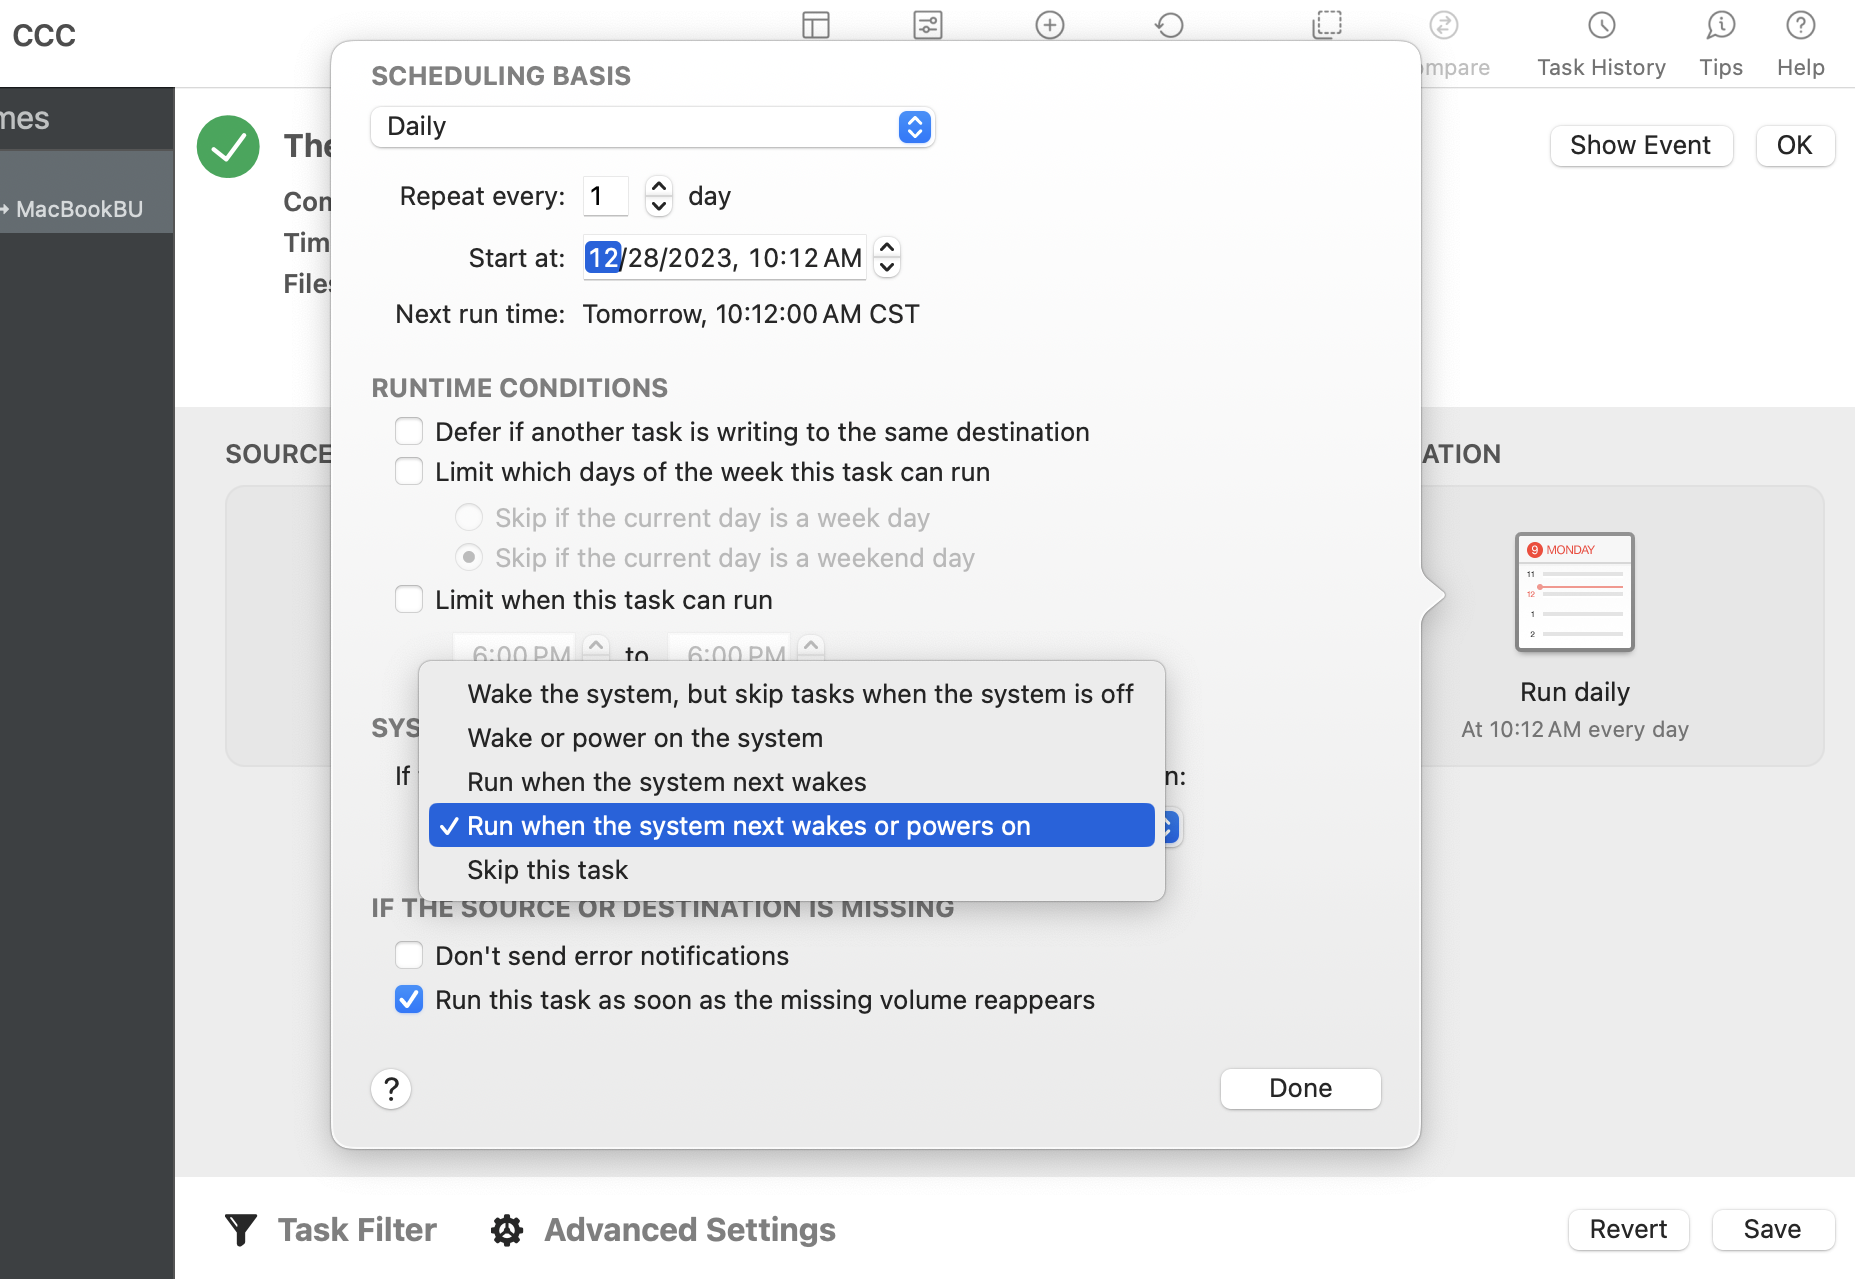Click the Repeat every stepper arrows

coord(658,196)
